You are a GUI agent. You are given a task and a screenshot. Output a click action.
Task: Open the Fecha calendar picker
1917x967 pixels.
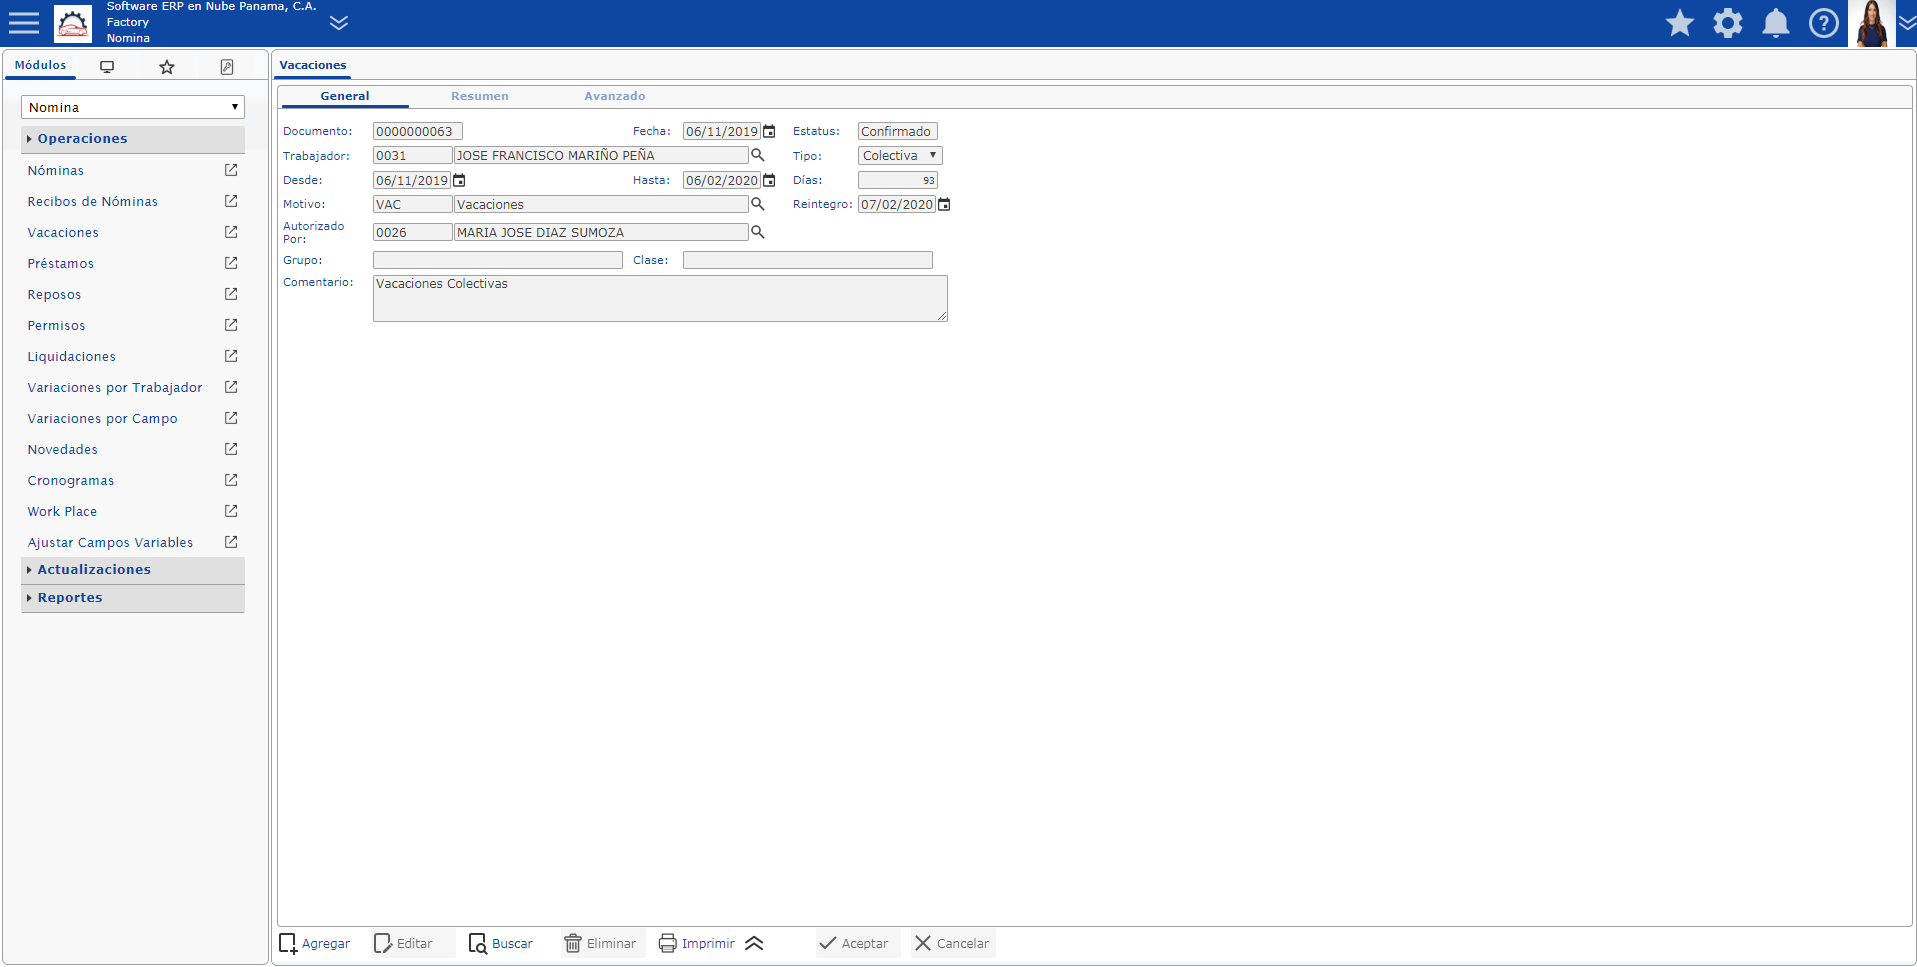click(x=769, y=132)
